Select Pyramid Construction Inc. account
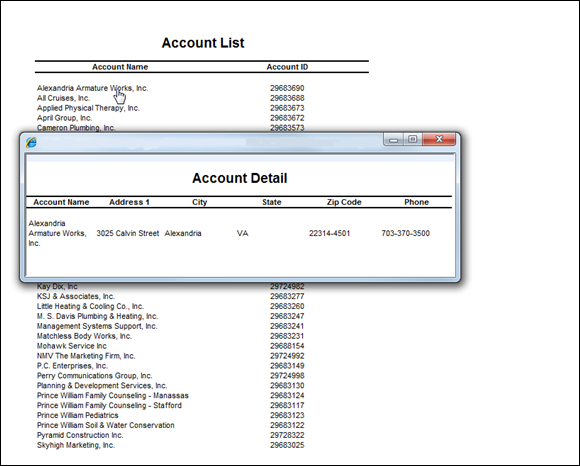The height and width of the screenshot is (466, 580). tap(80, 435)
